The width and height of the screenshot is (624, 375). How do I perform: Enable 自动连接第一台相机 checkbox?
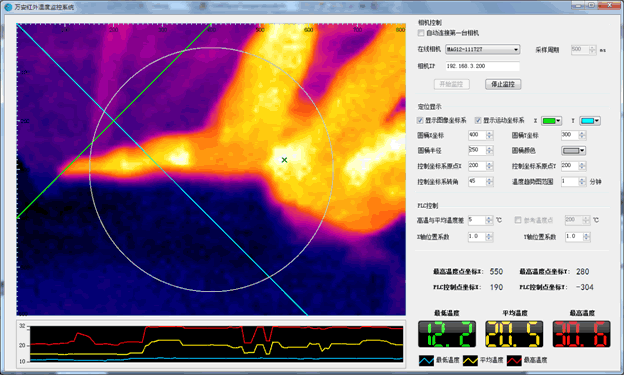point(421,33)
